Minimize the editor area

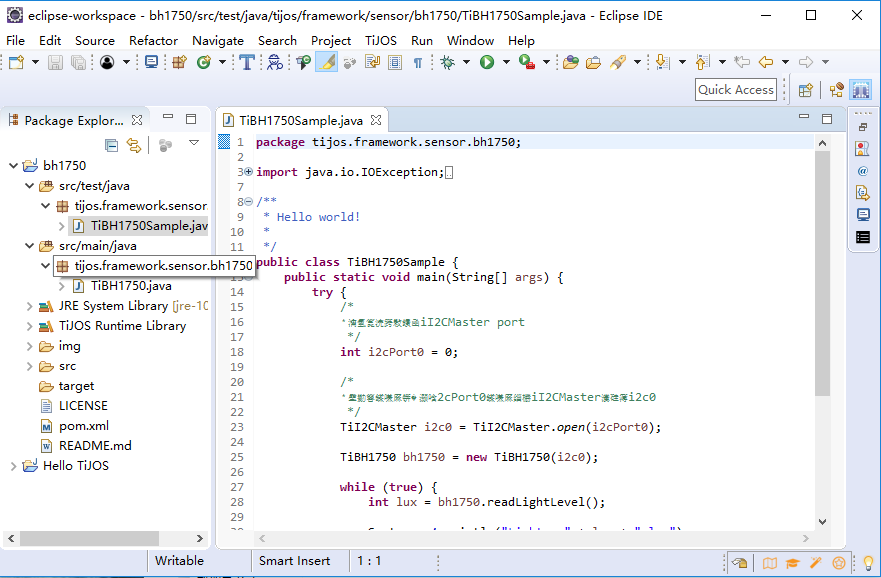[804, 117]
